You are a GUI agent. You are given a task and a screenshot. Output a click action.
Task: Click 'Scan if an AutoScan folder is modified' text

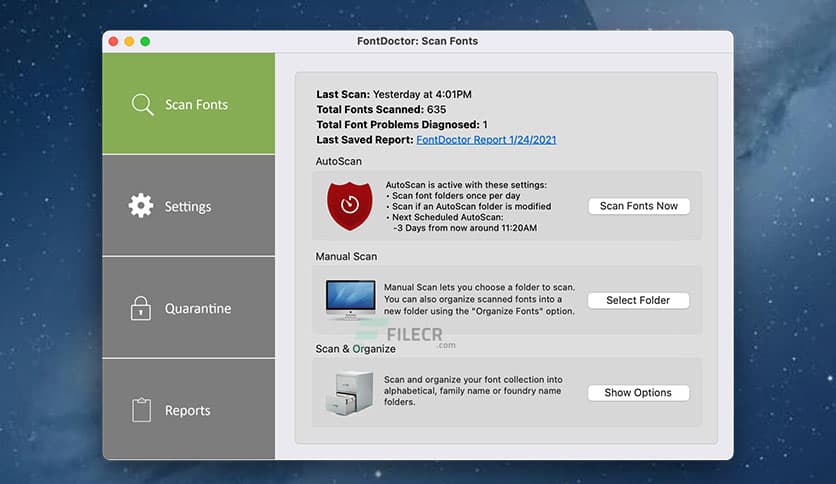click(471, 206)
